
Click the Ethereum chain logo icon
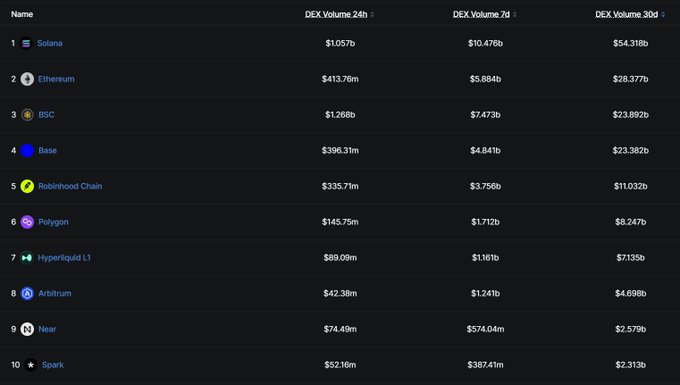pos(27,79)
